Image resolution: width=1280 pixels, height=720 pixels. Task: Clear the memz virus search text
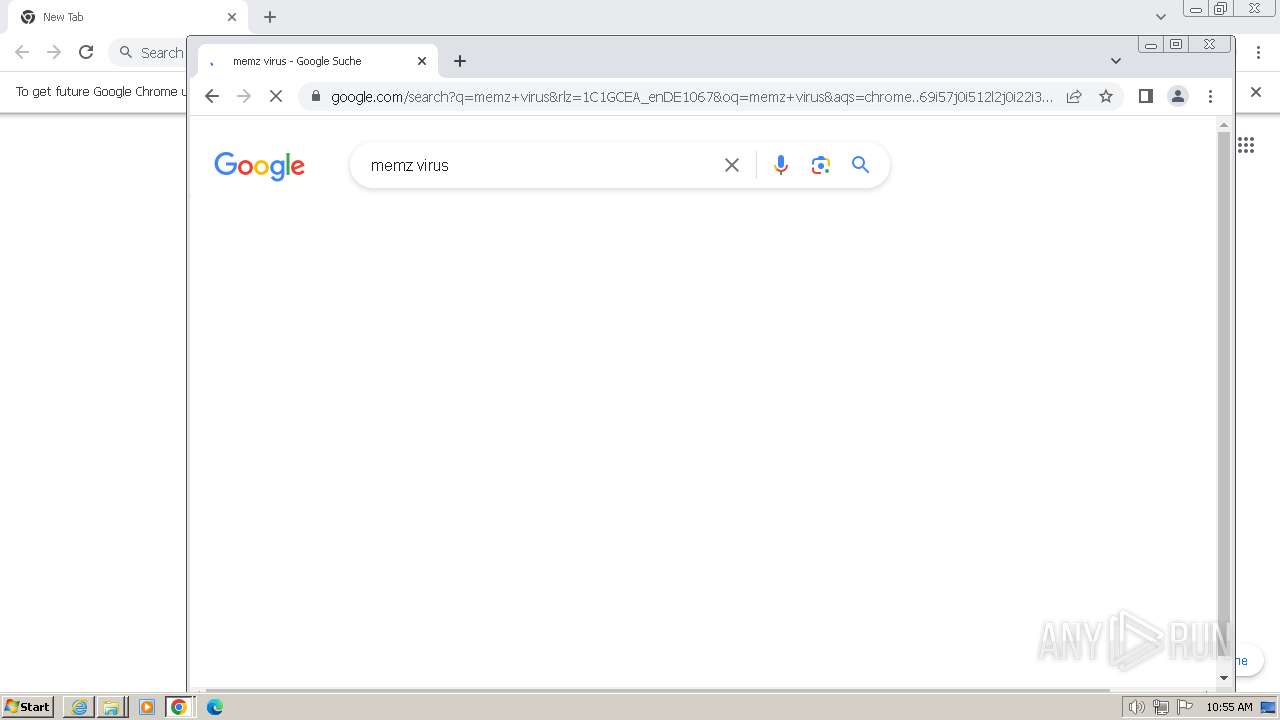[732, 165]
